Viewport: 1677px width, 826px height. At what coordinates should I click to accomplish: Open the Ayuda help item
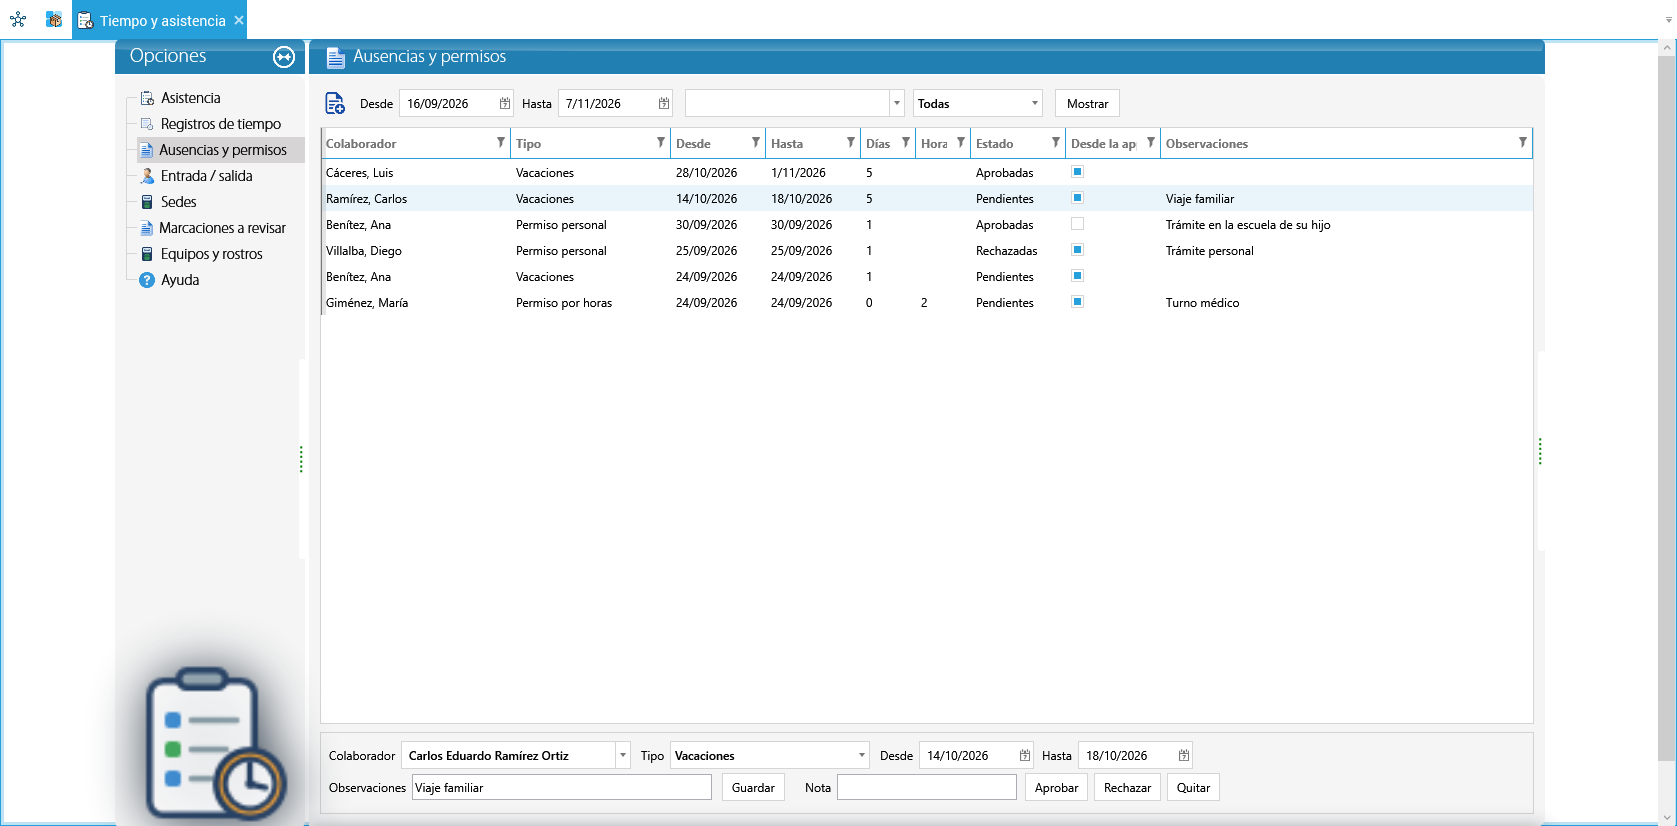pos(180,280)
